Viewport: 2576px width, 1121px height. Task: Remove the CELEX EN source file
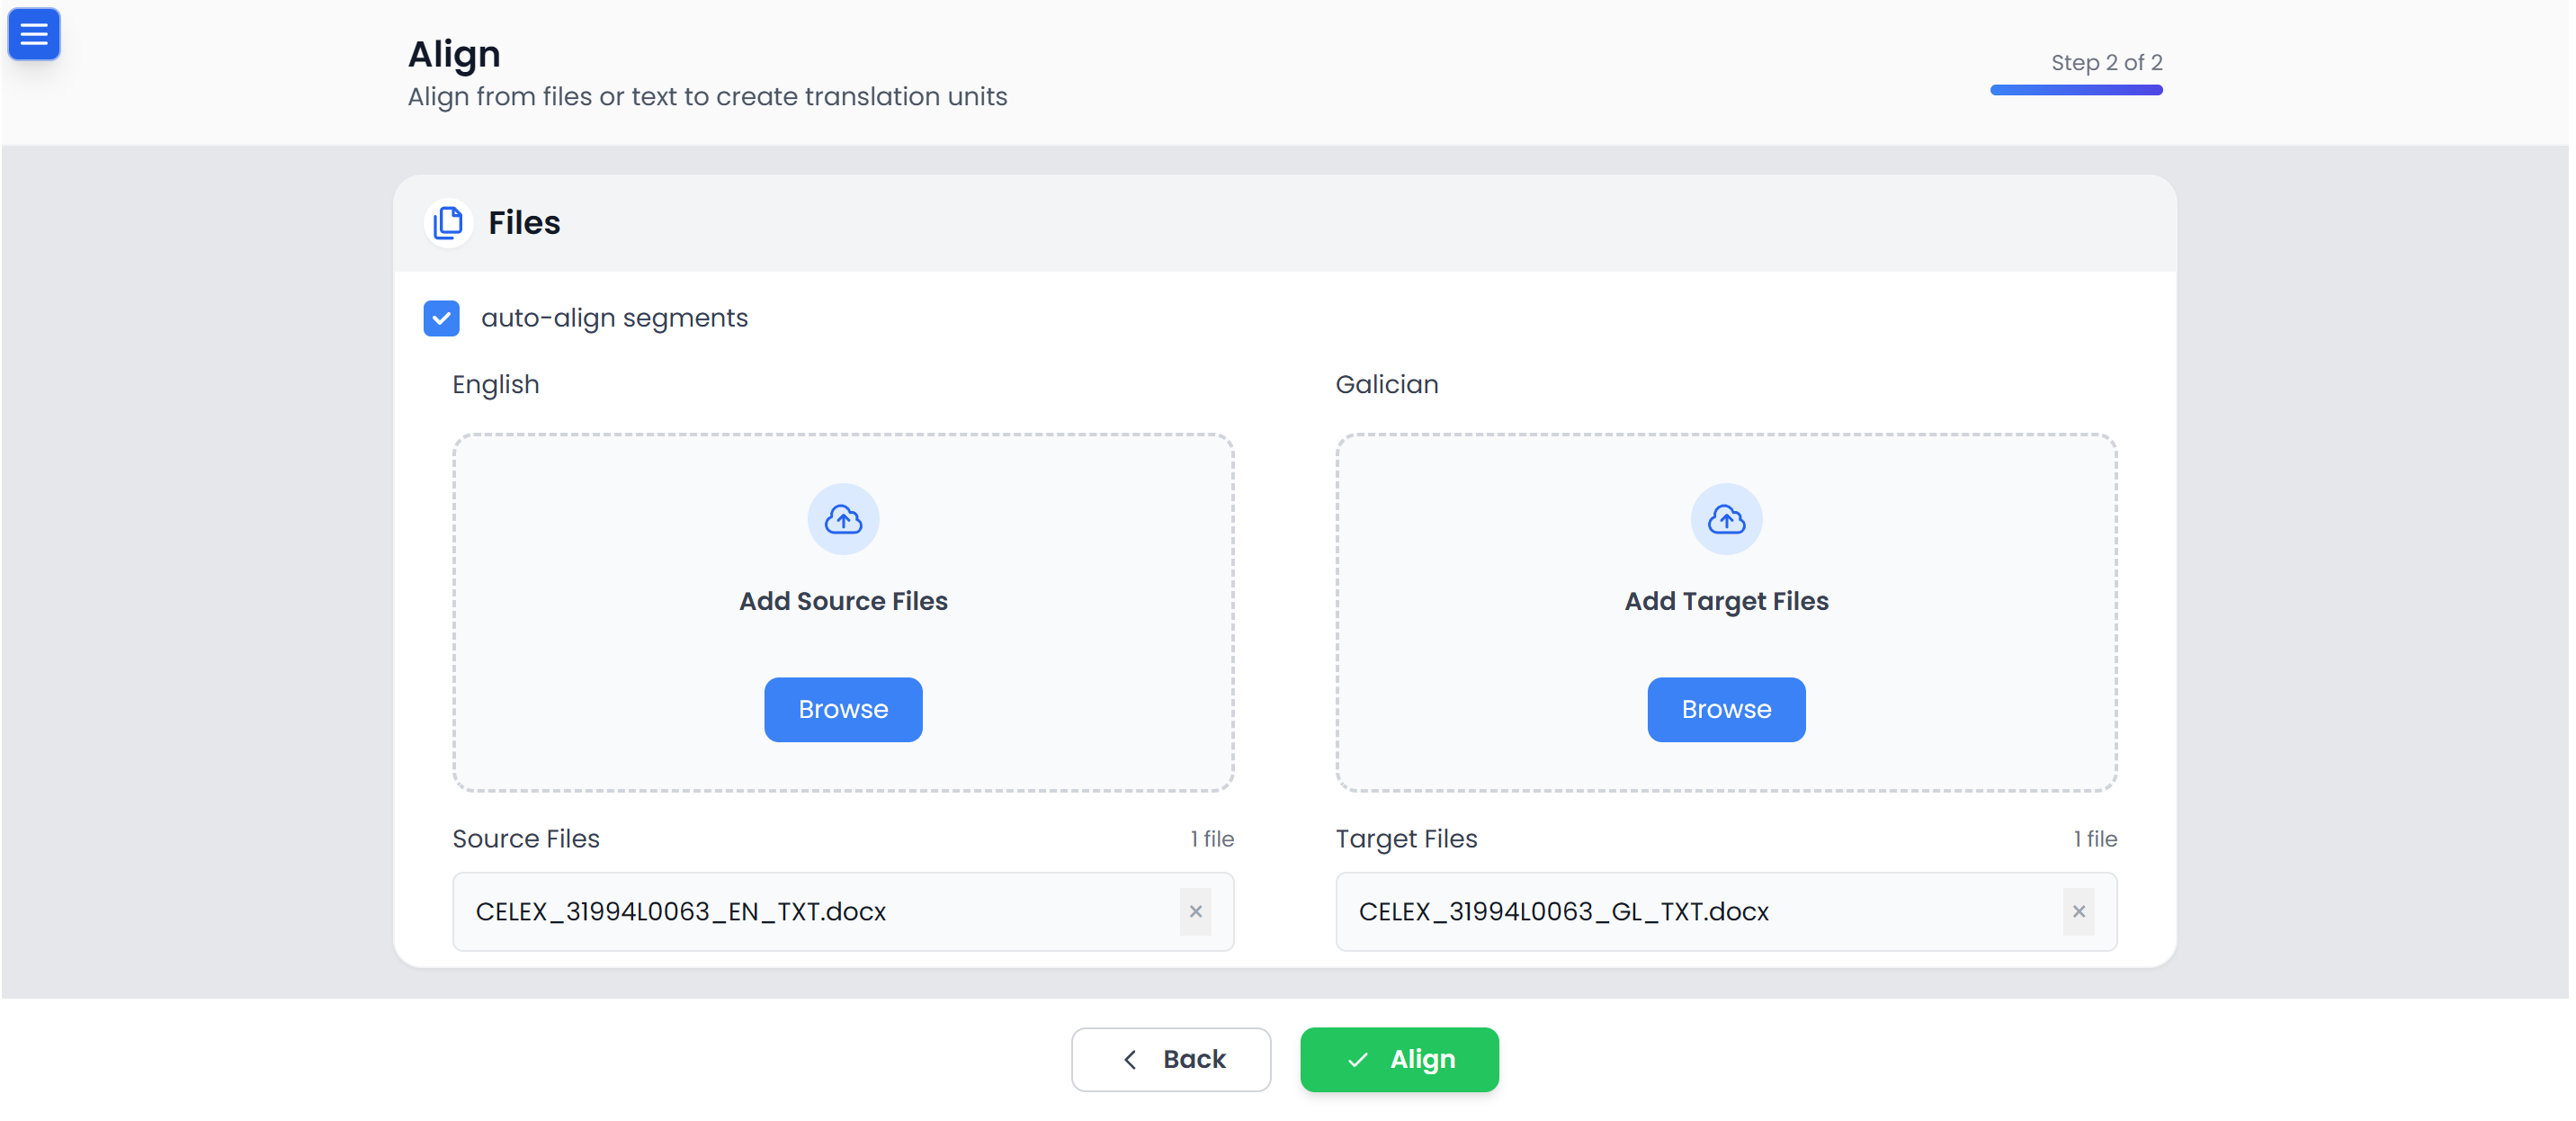click(x=1195, y=911)
